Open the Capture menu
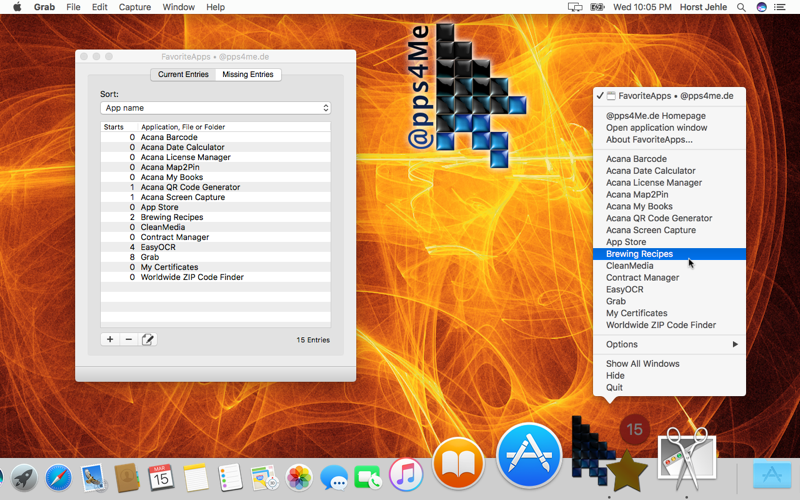 pos(135,7)
